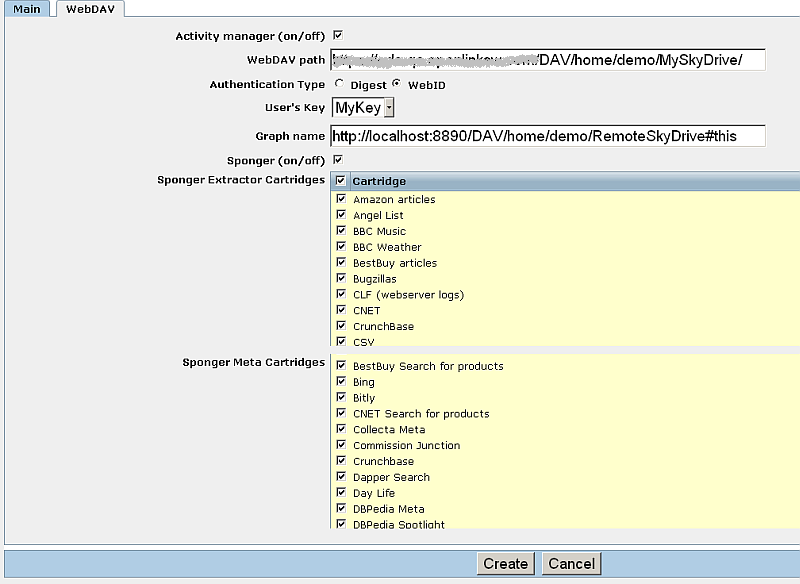Screen dimensions: 800x584
Task: Disable the Commission Junction meta cartridge
Action: click(341, 445)
